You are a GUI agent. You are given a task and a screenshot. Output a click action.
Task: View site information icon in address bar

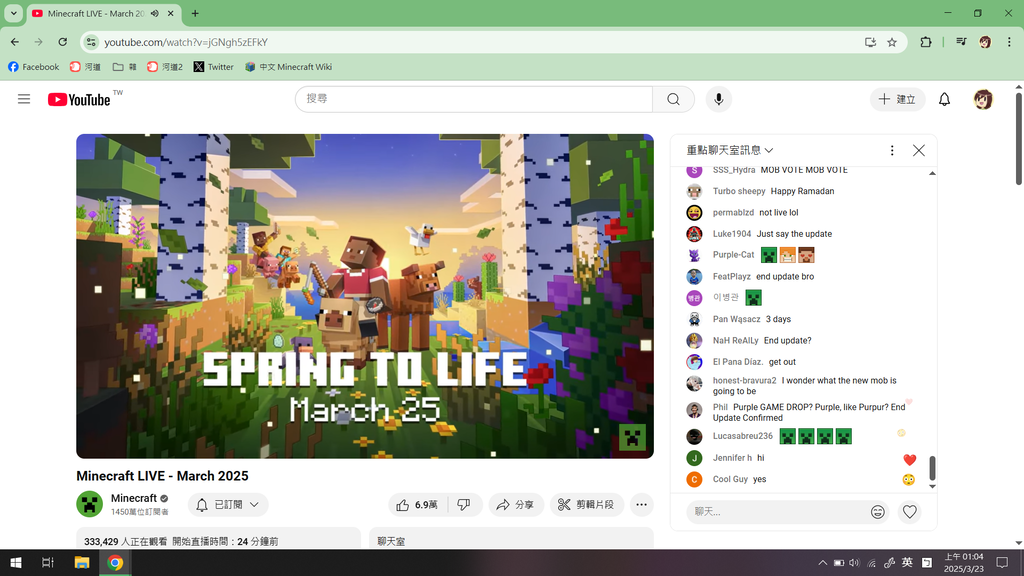tap(92, 42)
